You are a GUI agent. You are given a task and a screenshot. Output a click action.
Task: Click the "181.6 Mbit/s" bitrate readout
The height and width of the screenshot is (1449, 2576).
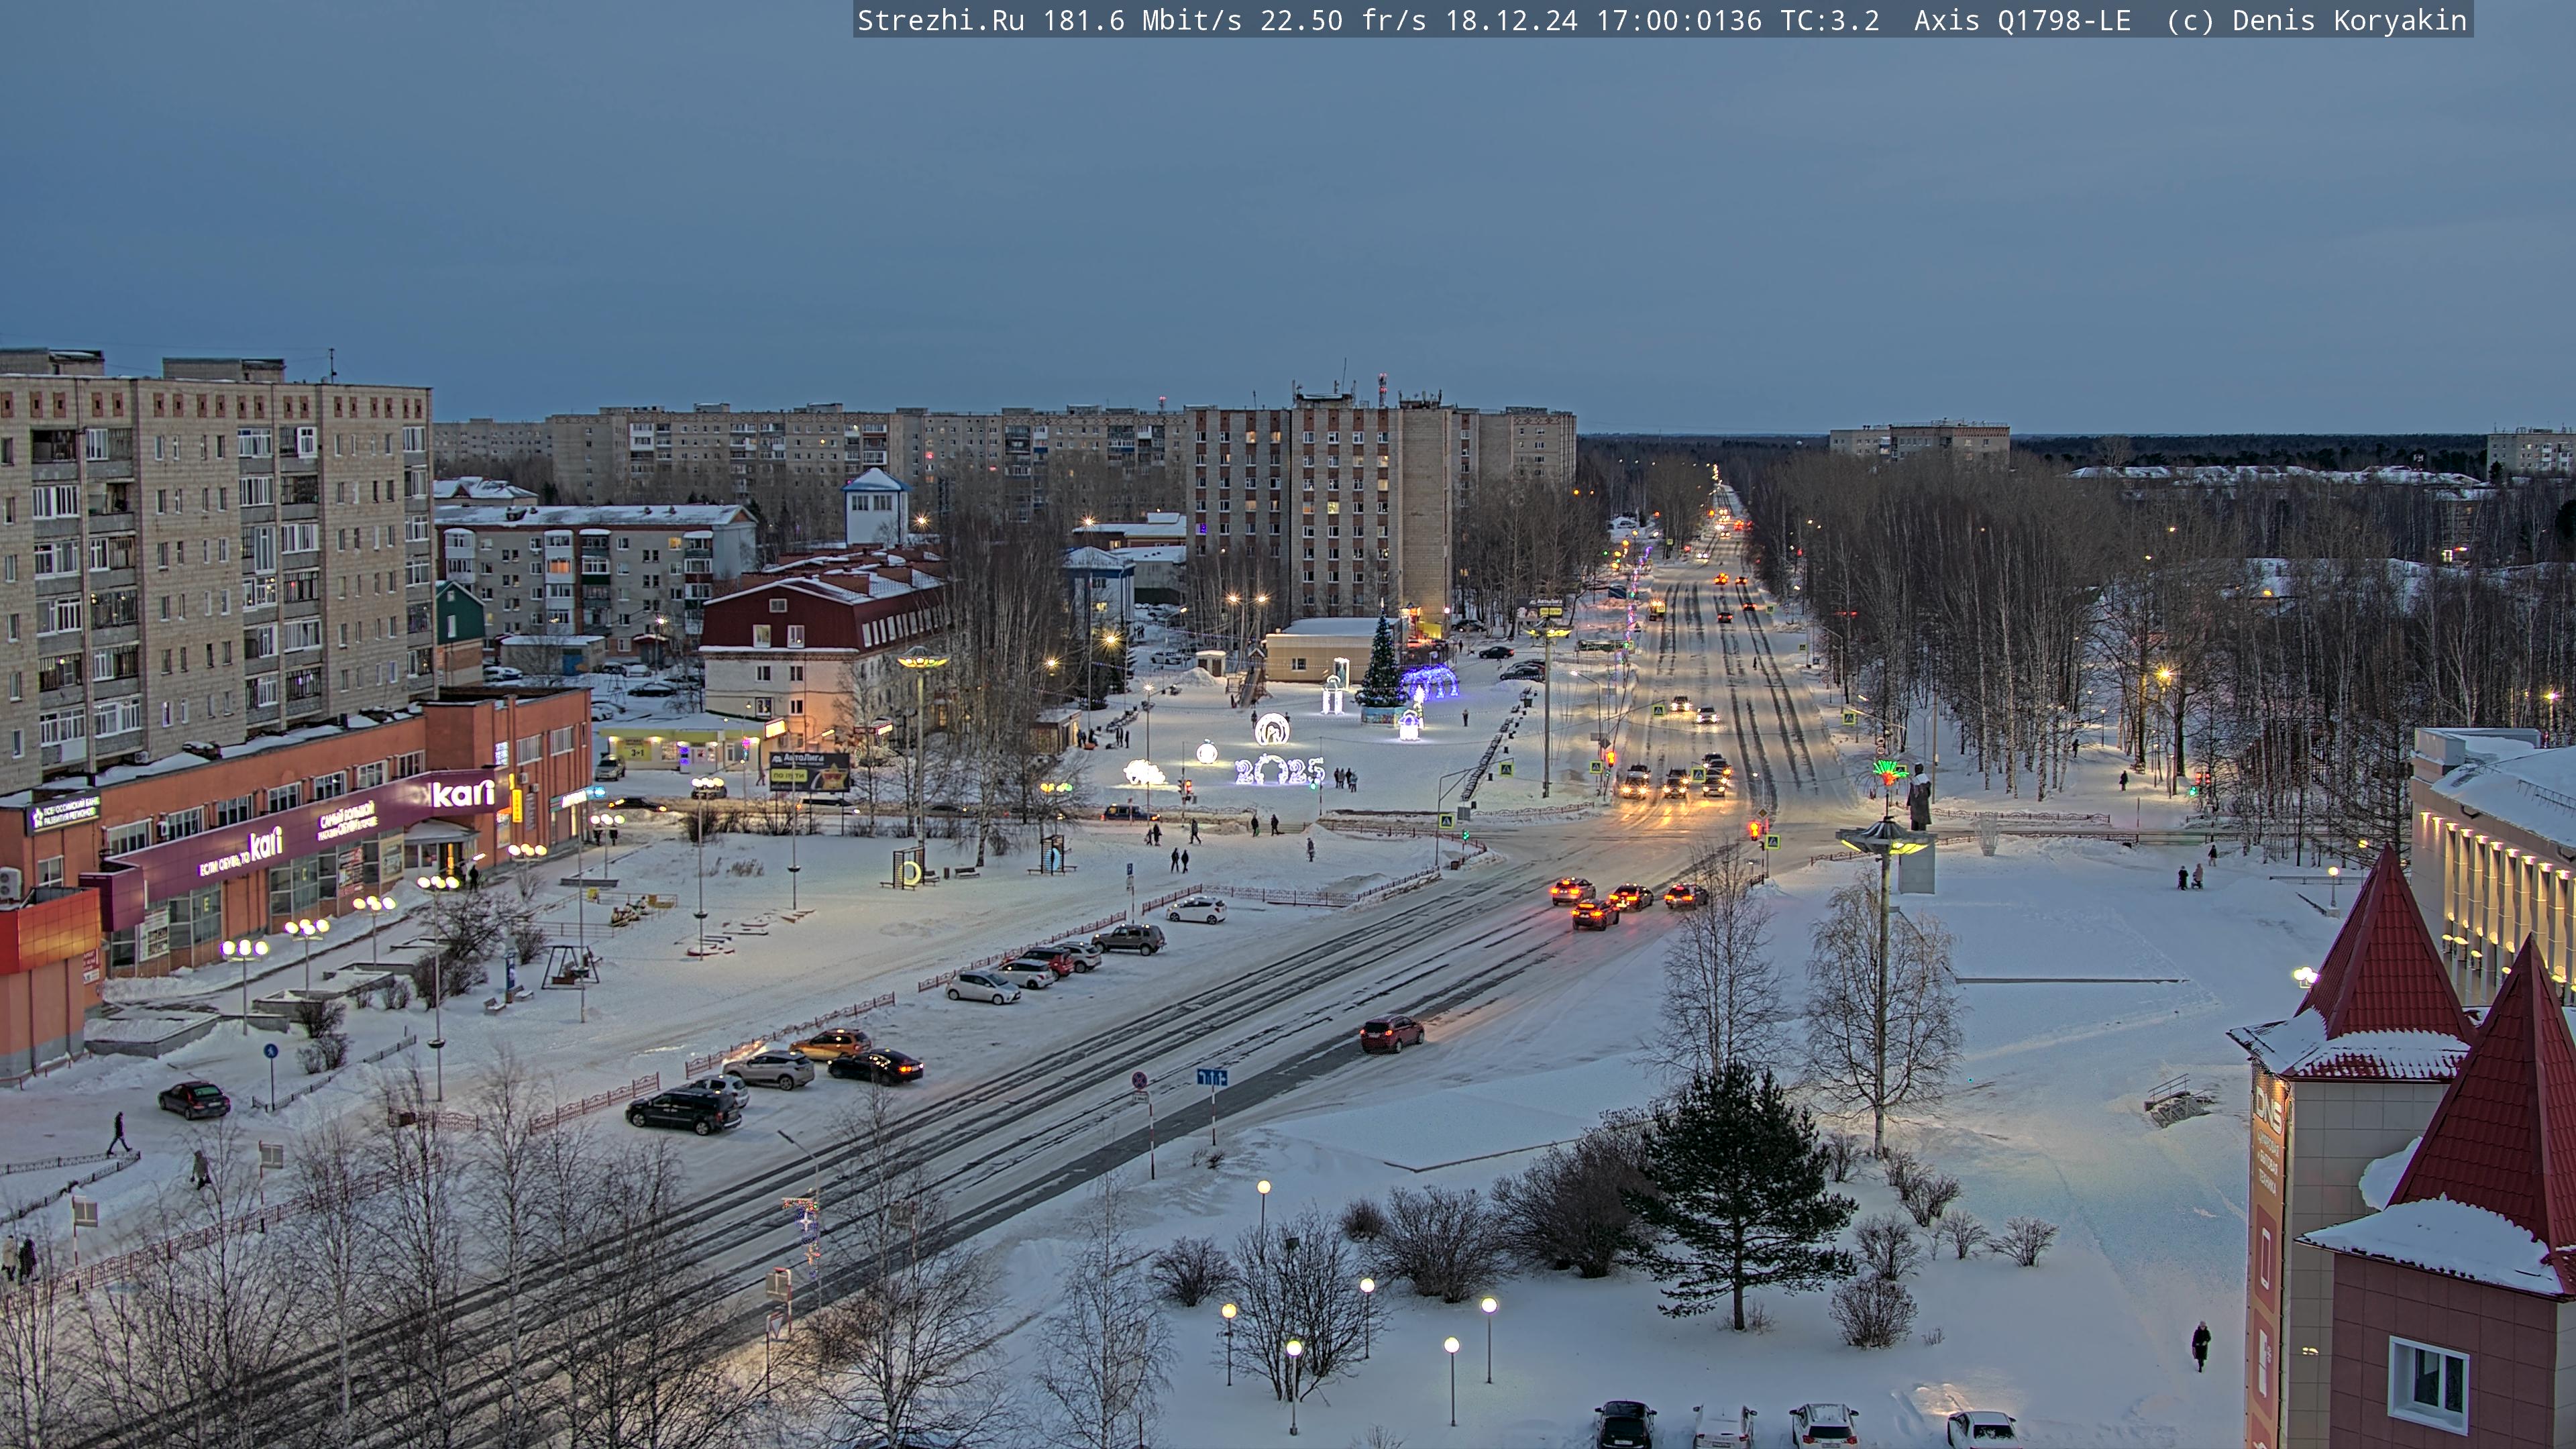pyautogui.click(x=1142, y=20)
